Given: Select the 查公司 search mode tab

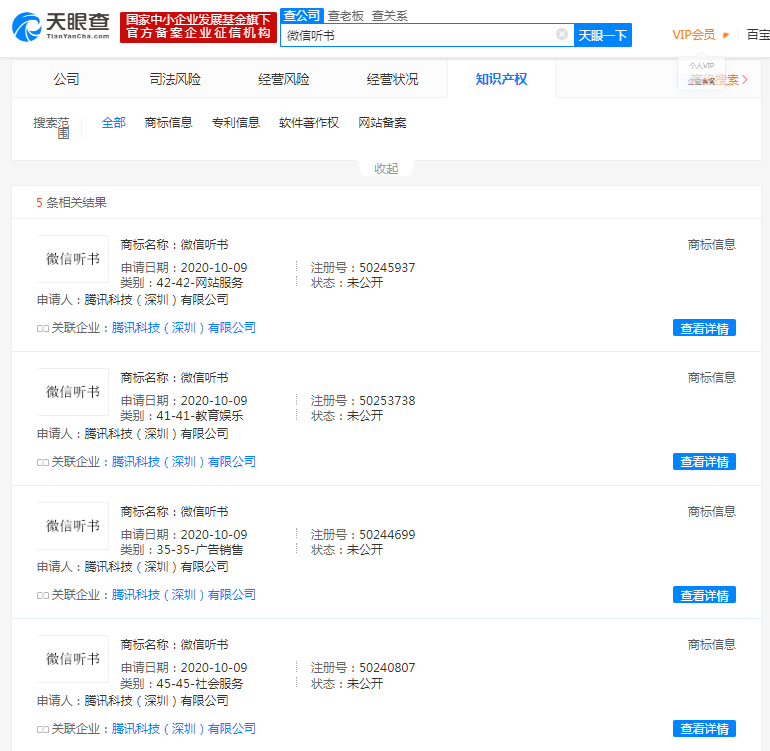Looking at the screenshot, I should click(302, 16).
